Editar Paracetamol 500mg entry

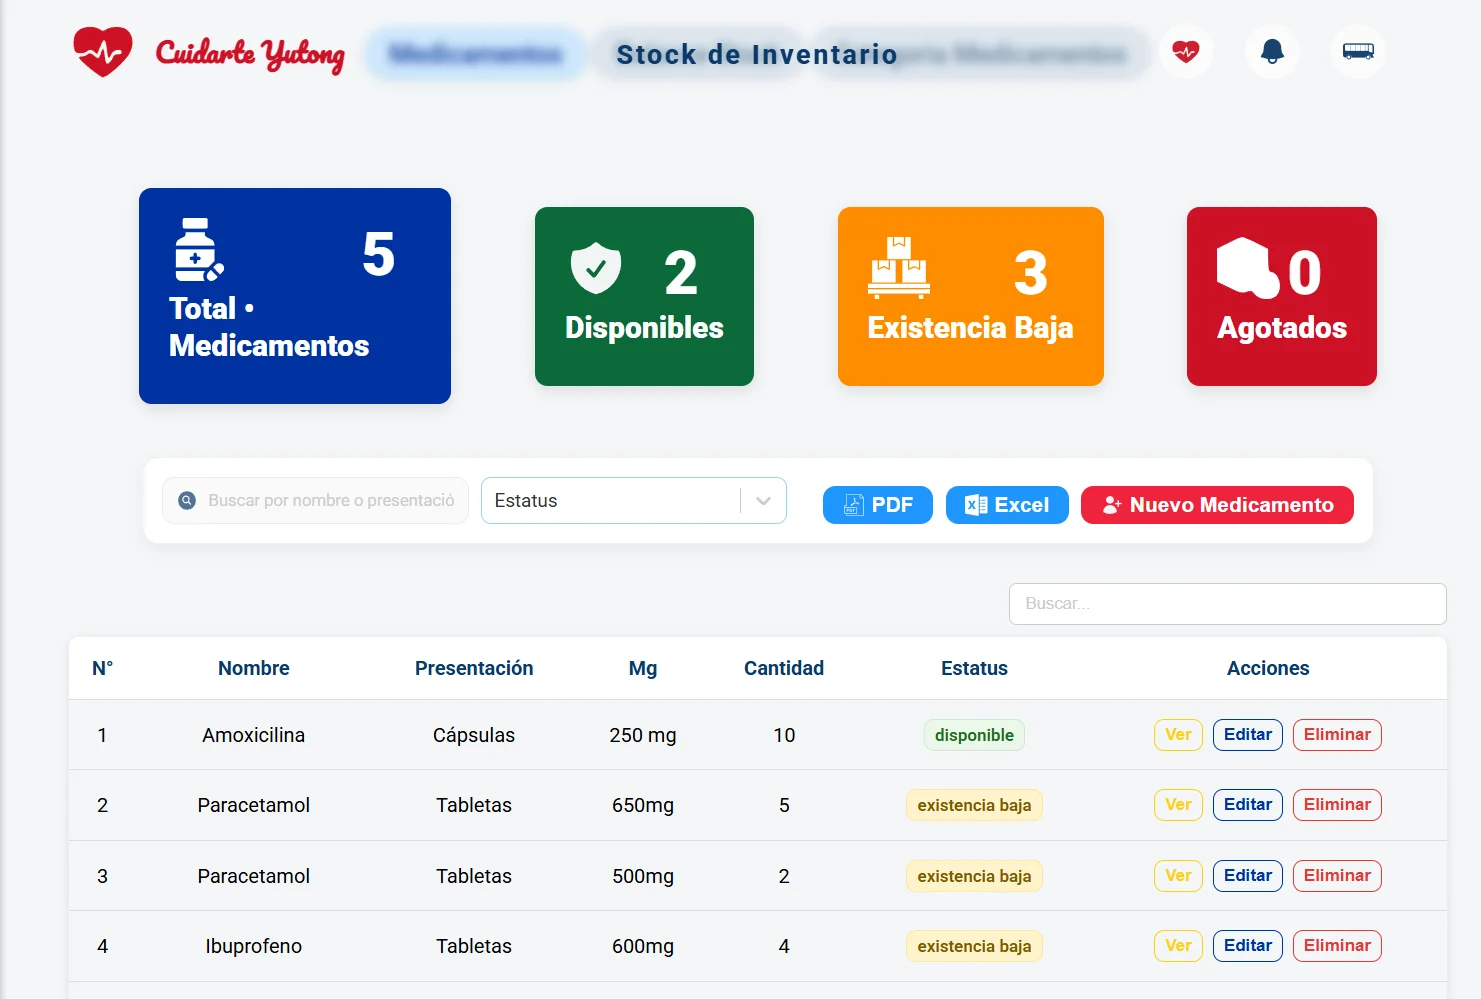[x=1248, y=876]
